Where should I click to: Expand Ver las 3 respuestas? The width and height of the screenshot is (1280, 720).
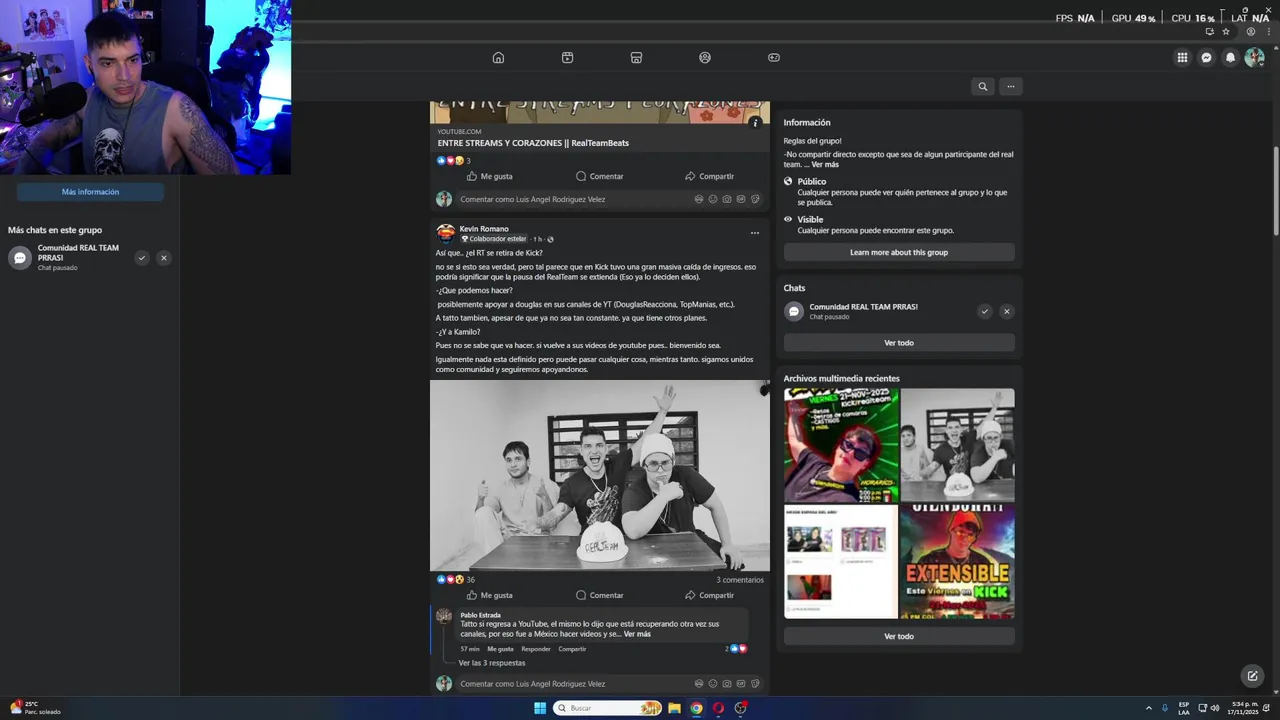tap(492, 663)
